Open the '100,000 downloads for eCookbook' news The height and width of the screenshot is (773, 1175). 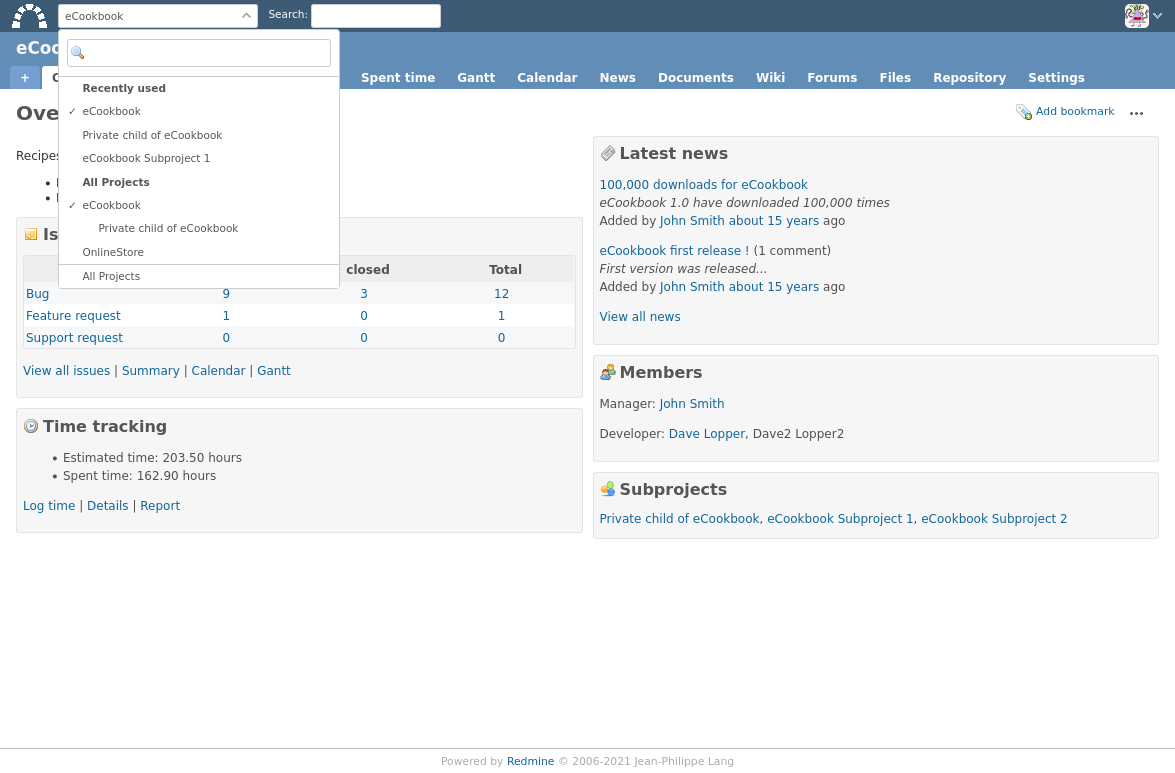(x=704, y=185)
